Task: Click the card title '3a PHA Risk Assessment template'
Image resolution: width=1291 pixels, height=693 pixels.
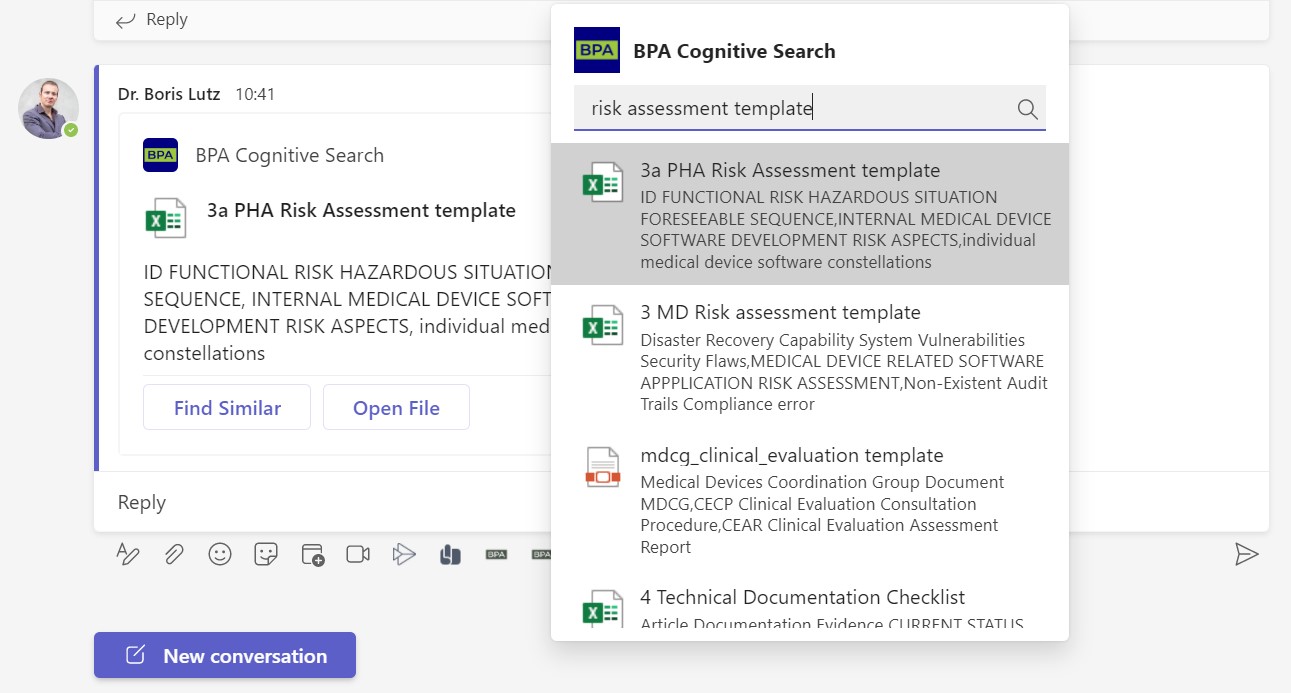Action: 361,210
